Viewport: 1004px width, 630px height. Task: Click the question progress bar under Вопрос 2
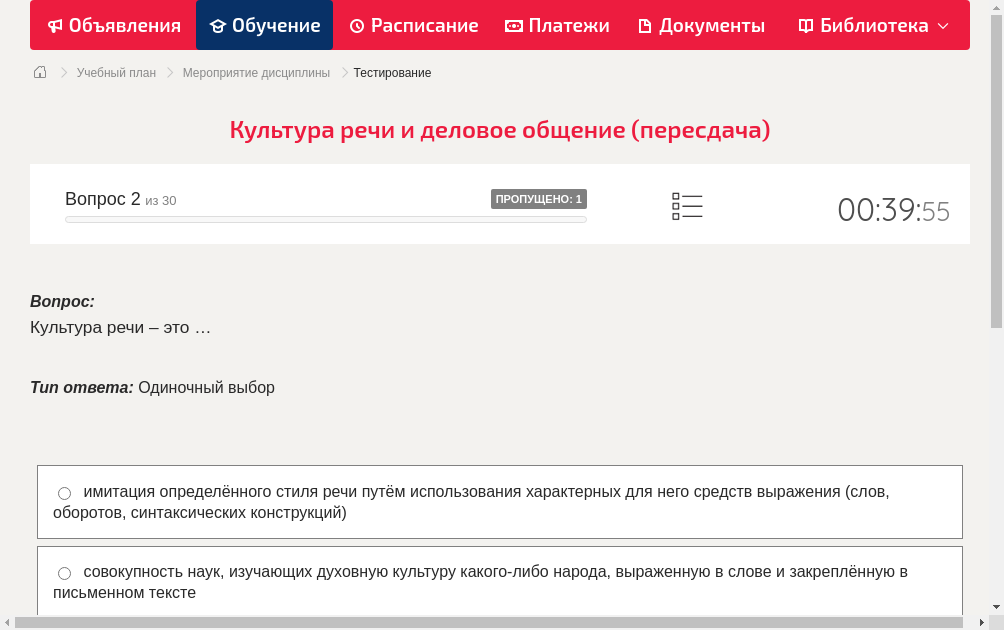[325, 219]
